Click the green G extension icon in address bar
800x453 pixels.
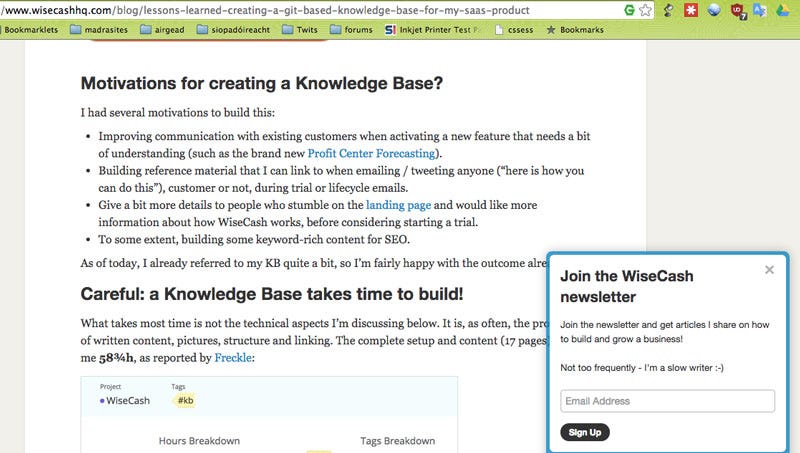pos(630,10)
